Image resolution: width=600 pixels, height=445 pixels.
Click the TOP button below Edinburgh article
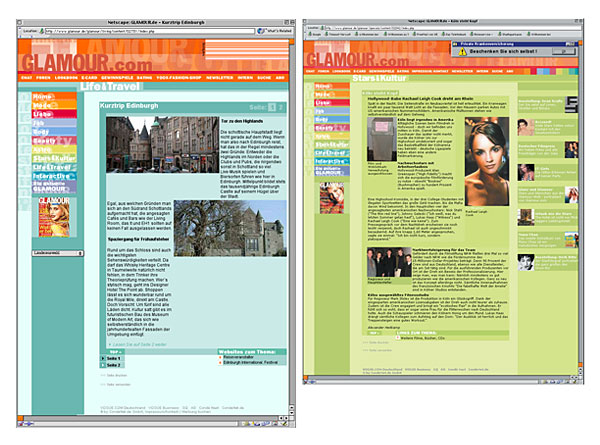pyautogui.click(x=115, y=352)
